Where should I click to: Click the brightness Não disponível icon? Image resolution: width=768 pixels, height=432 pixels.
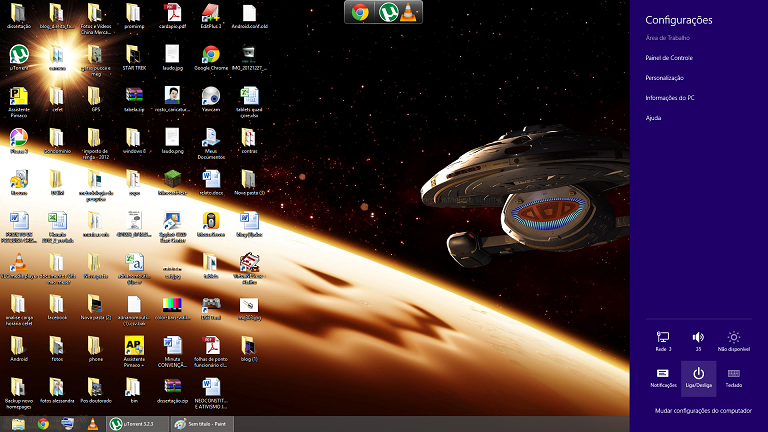pos(734,341)
